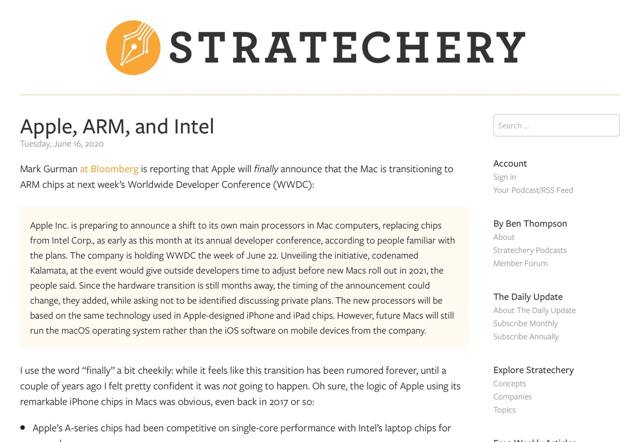The image size is (640, 442).
Task: Open the Apple, ARM, and Intel article title
Action: (x=117, y=127)
